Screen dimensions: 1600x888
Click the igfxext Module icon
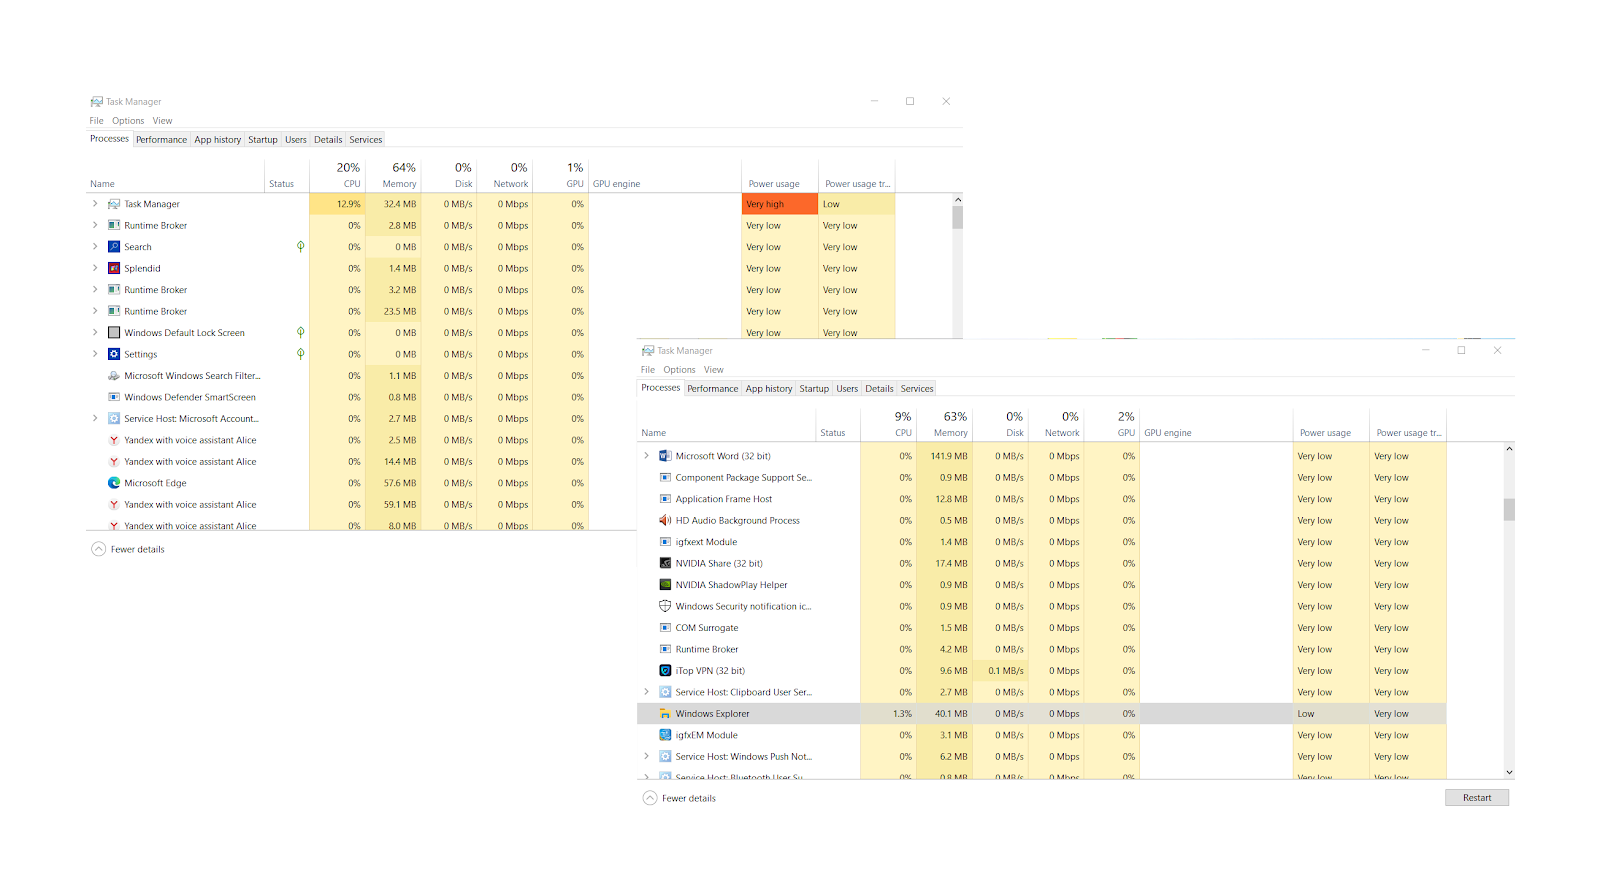(x=665, y=542)
